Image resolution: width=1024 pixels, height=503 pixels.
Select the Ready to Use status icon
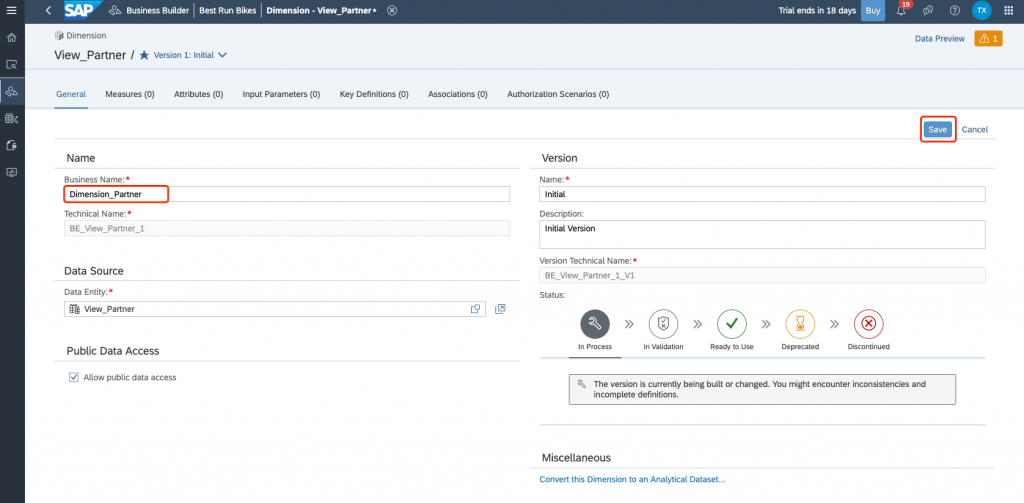732,323
